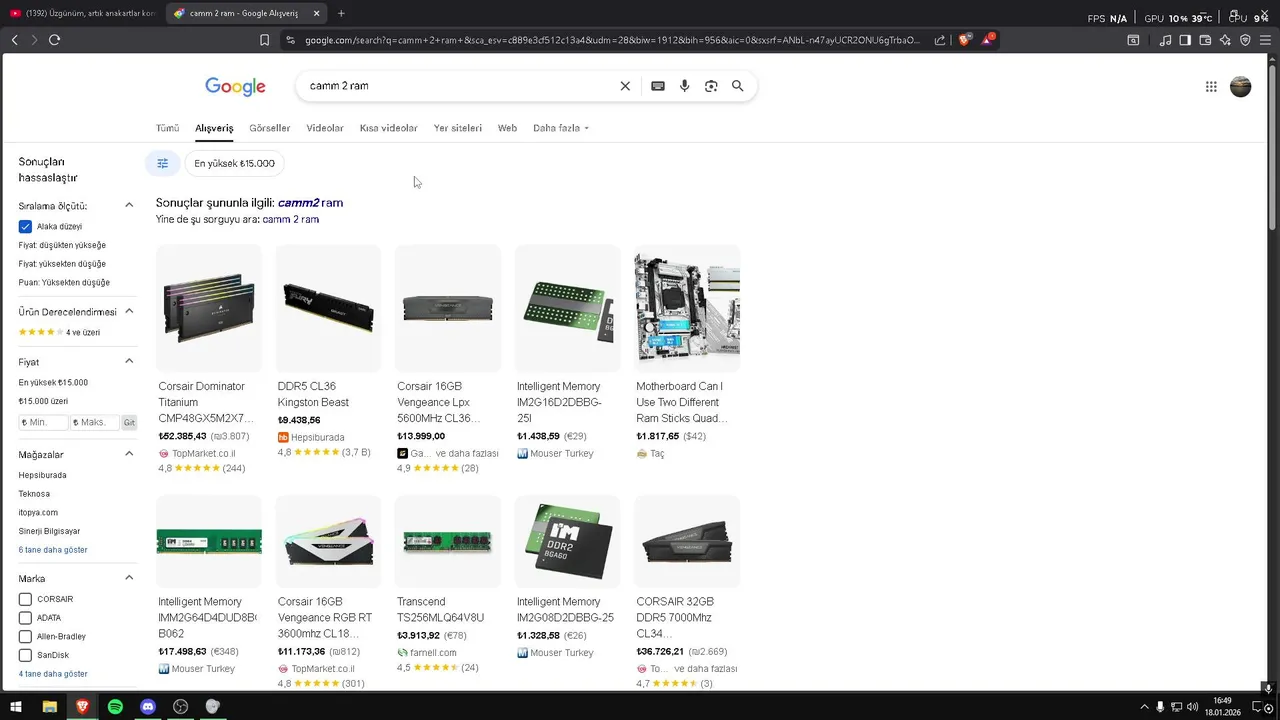This screenshot has height=720, width=1280.
Task: Check the SanDisk brand filter
Action: pyautogui.click(x=25, y=655)
